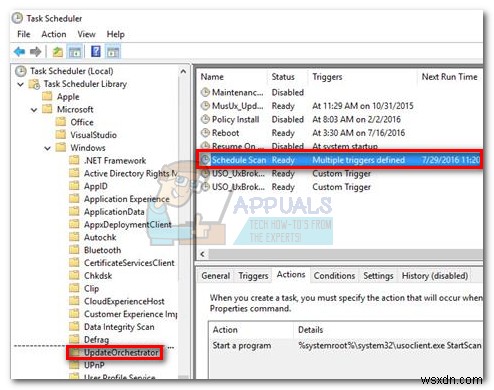The width and height of the screenshot is (494, 390).
Task: Select the Start a program action row
Action: coord(346,346)
